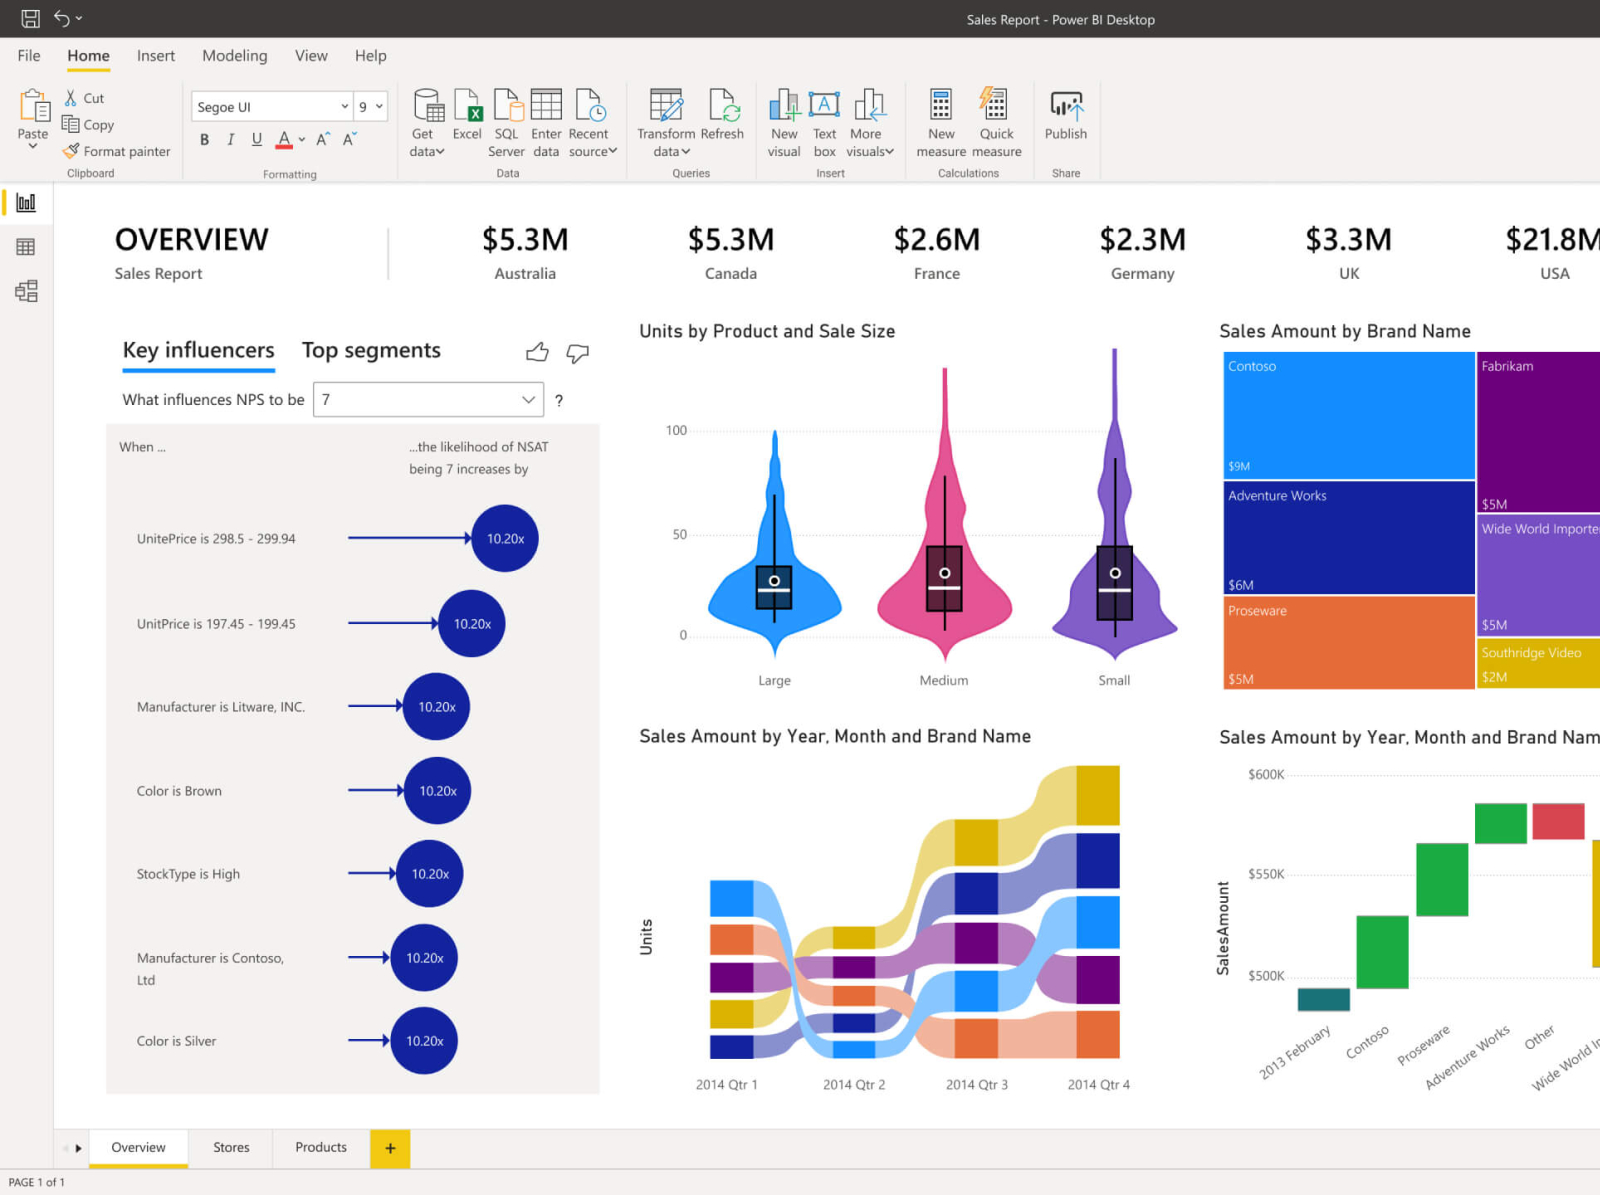Click the page tabs scroll-right arrow
Viewport: 1600px width, 1195px height.
(x=78, y=1148)
